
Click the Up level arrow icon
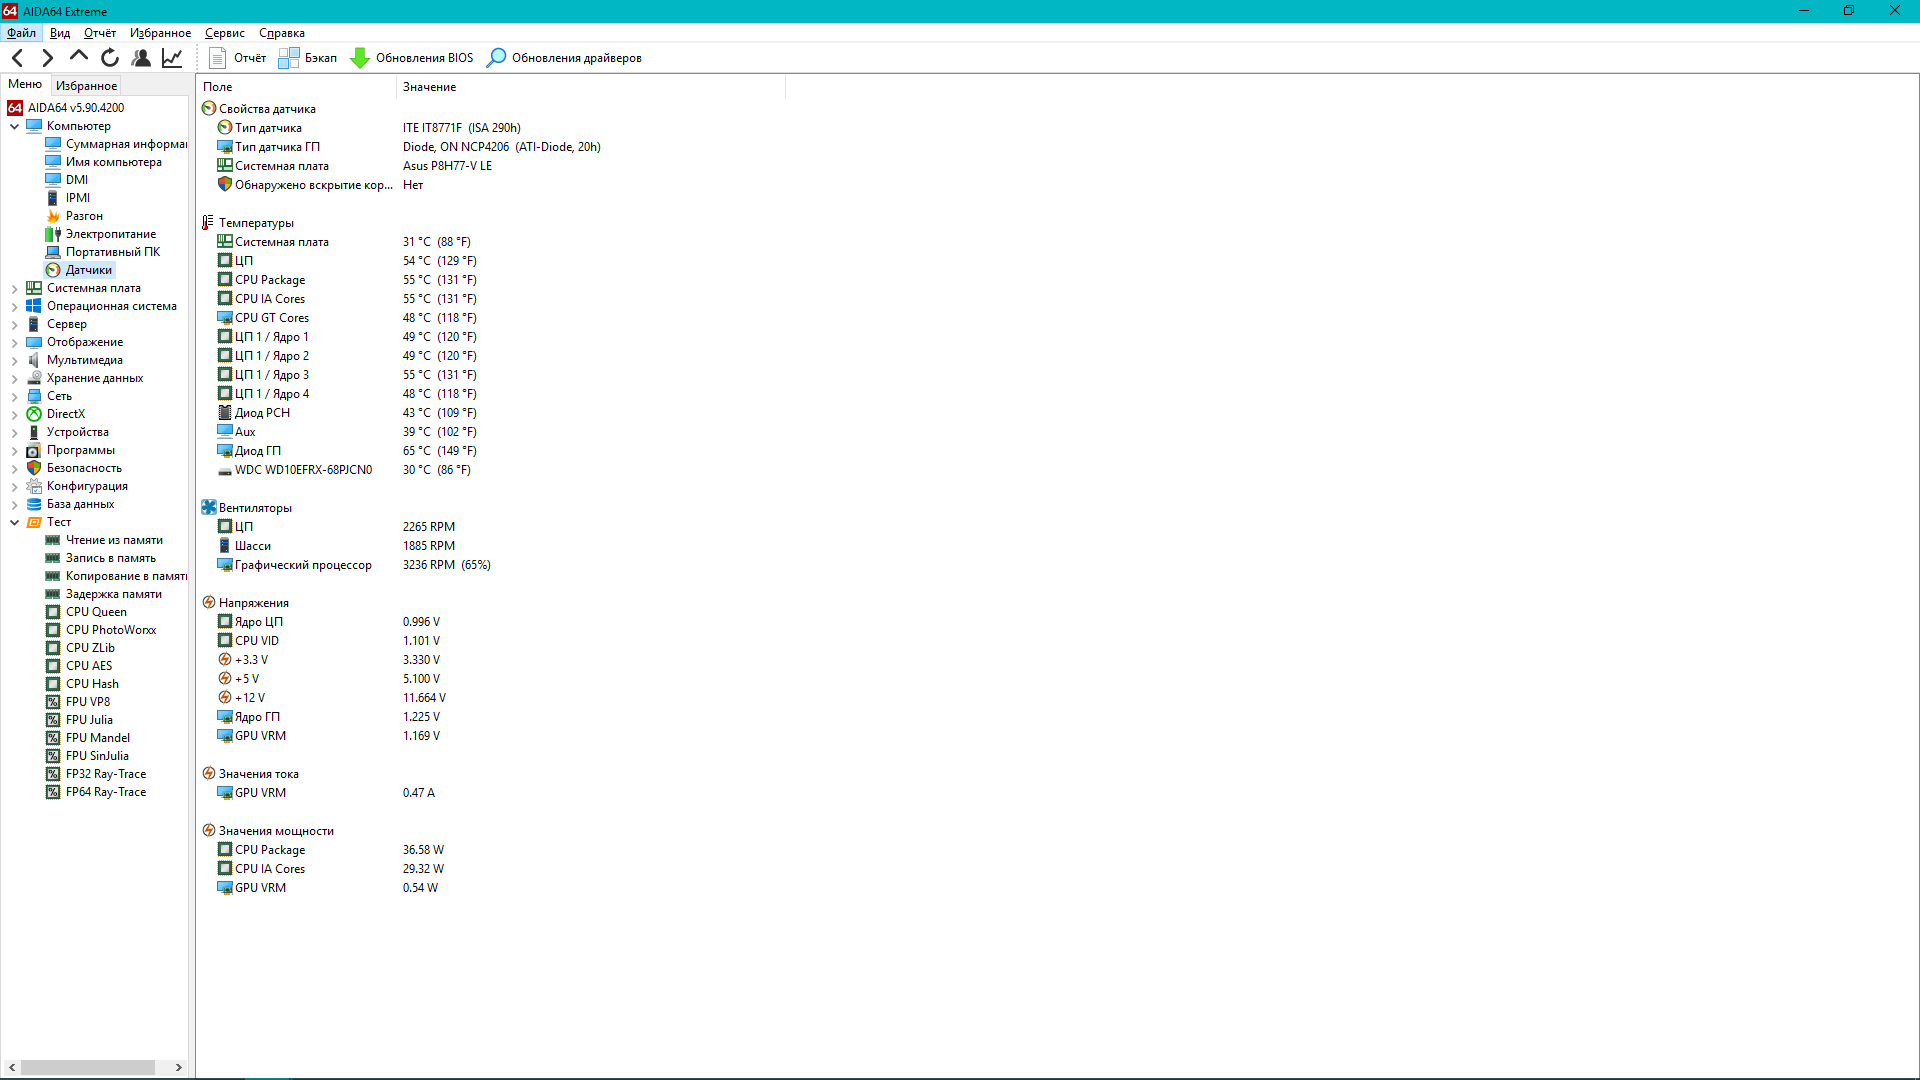79,57
